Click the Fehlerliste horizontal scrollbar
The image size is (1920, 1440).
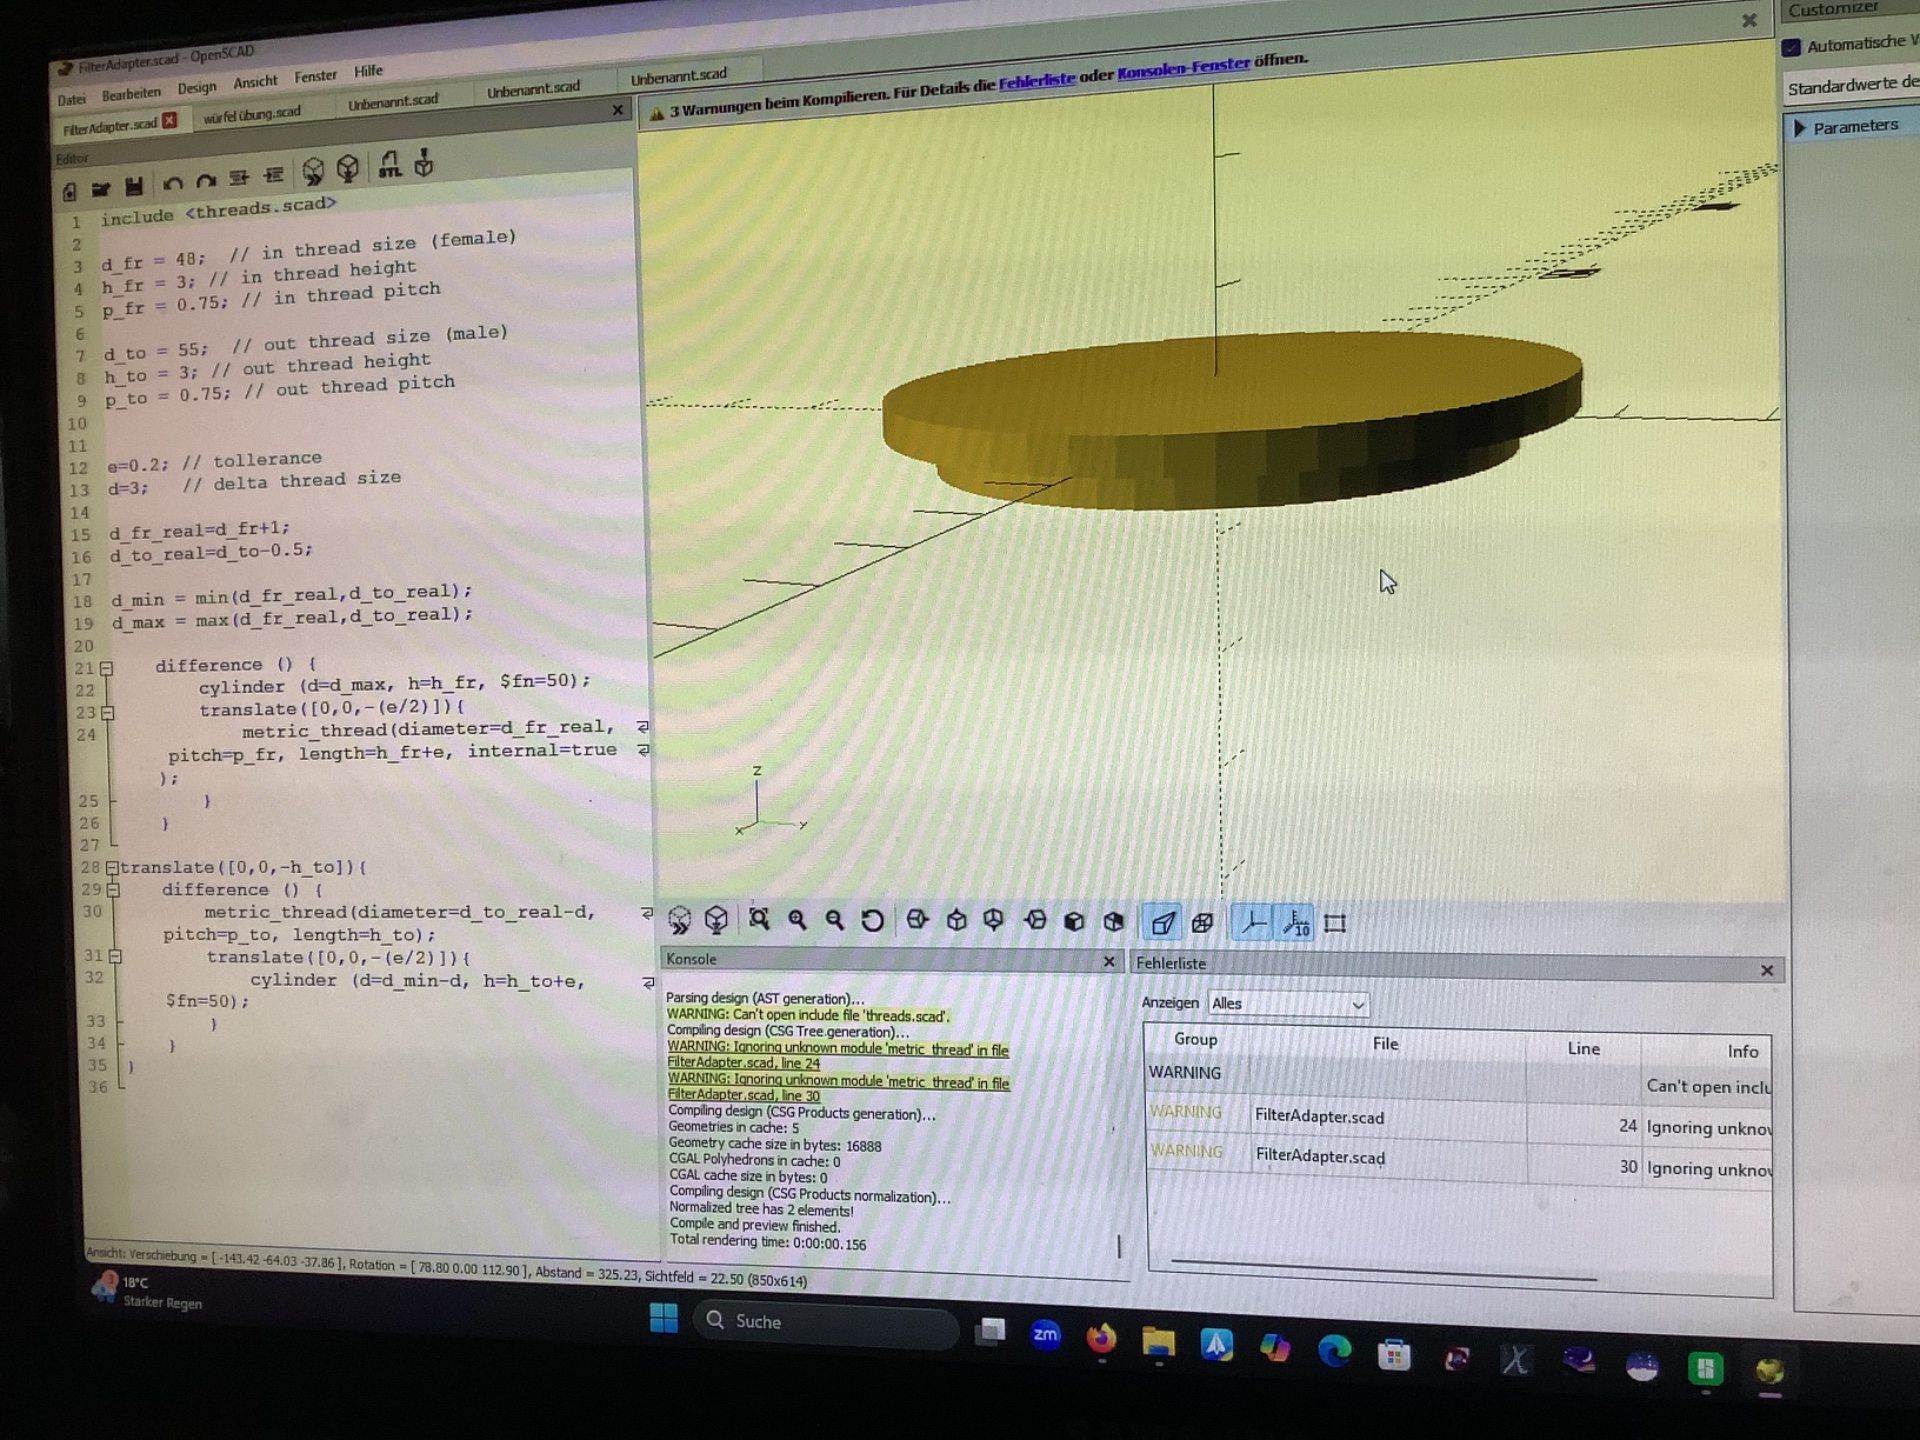1384,1270
